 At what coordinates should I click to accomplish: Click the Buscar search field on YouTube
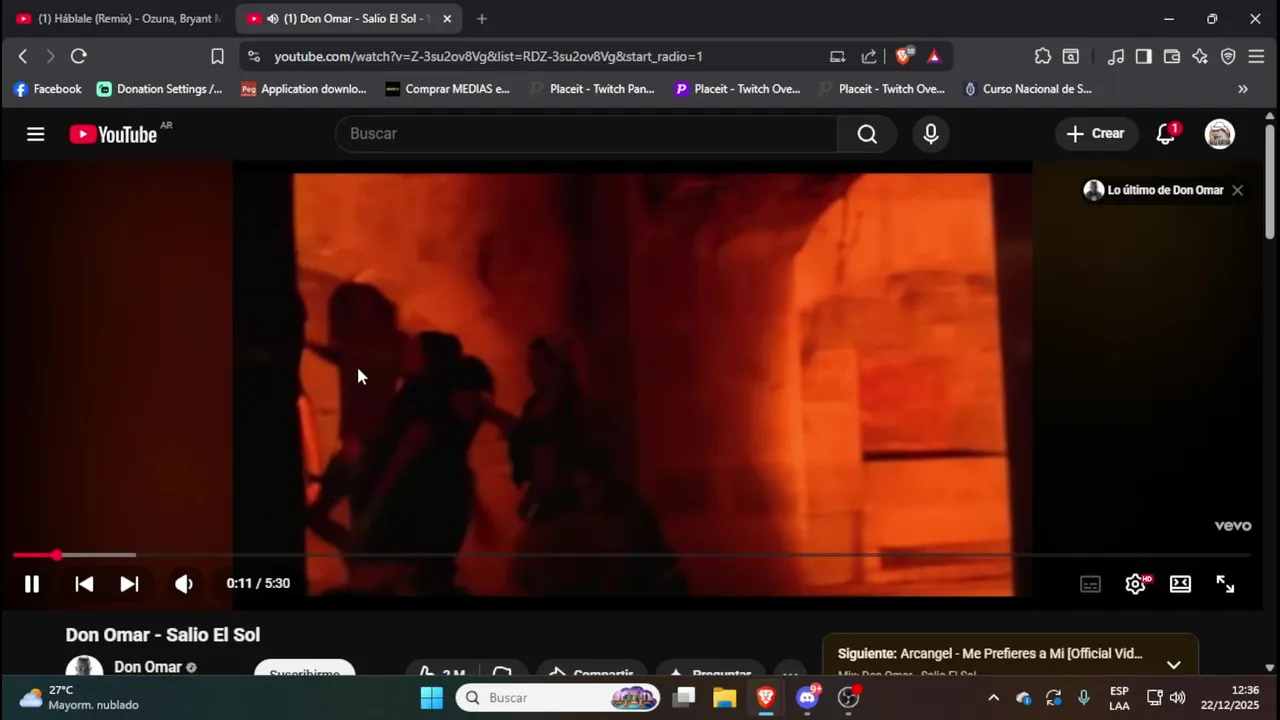[586, 134]
